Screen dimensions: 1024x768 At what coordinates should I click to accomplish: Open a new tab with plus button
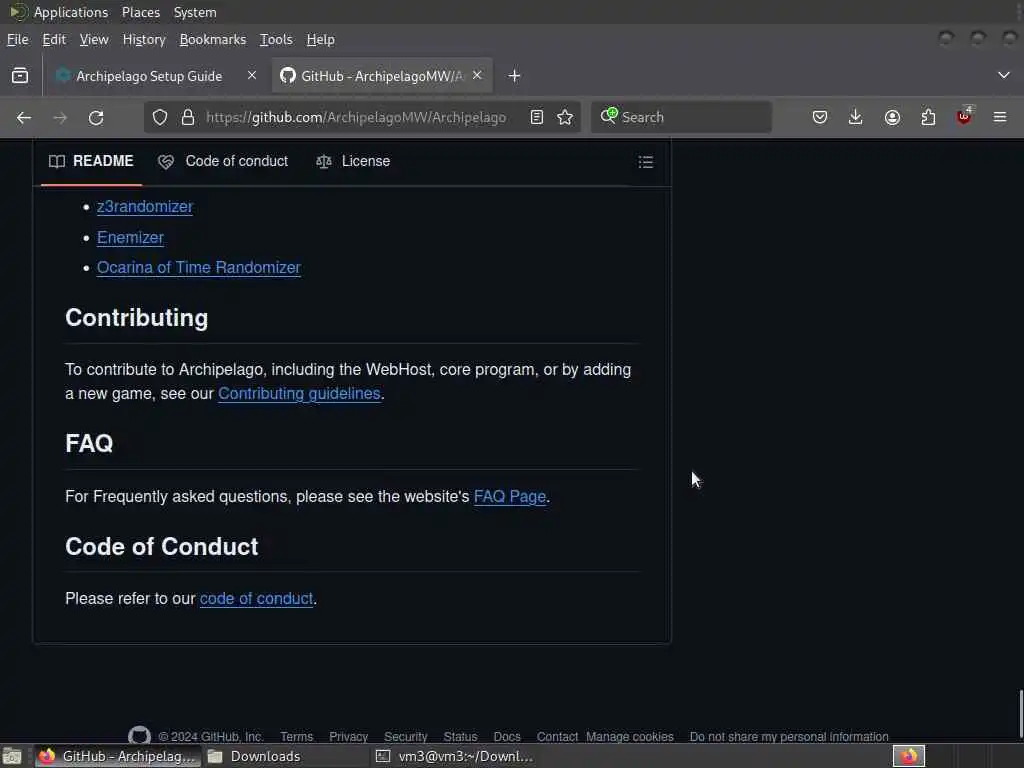click(x=515, y=76)
